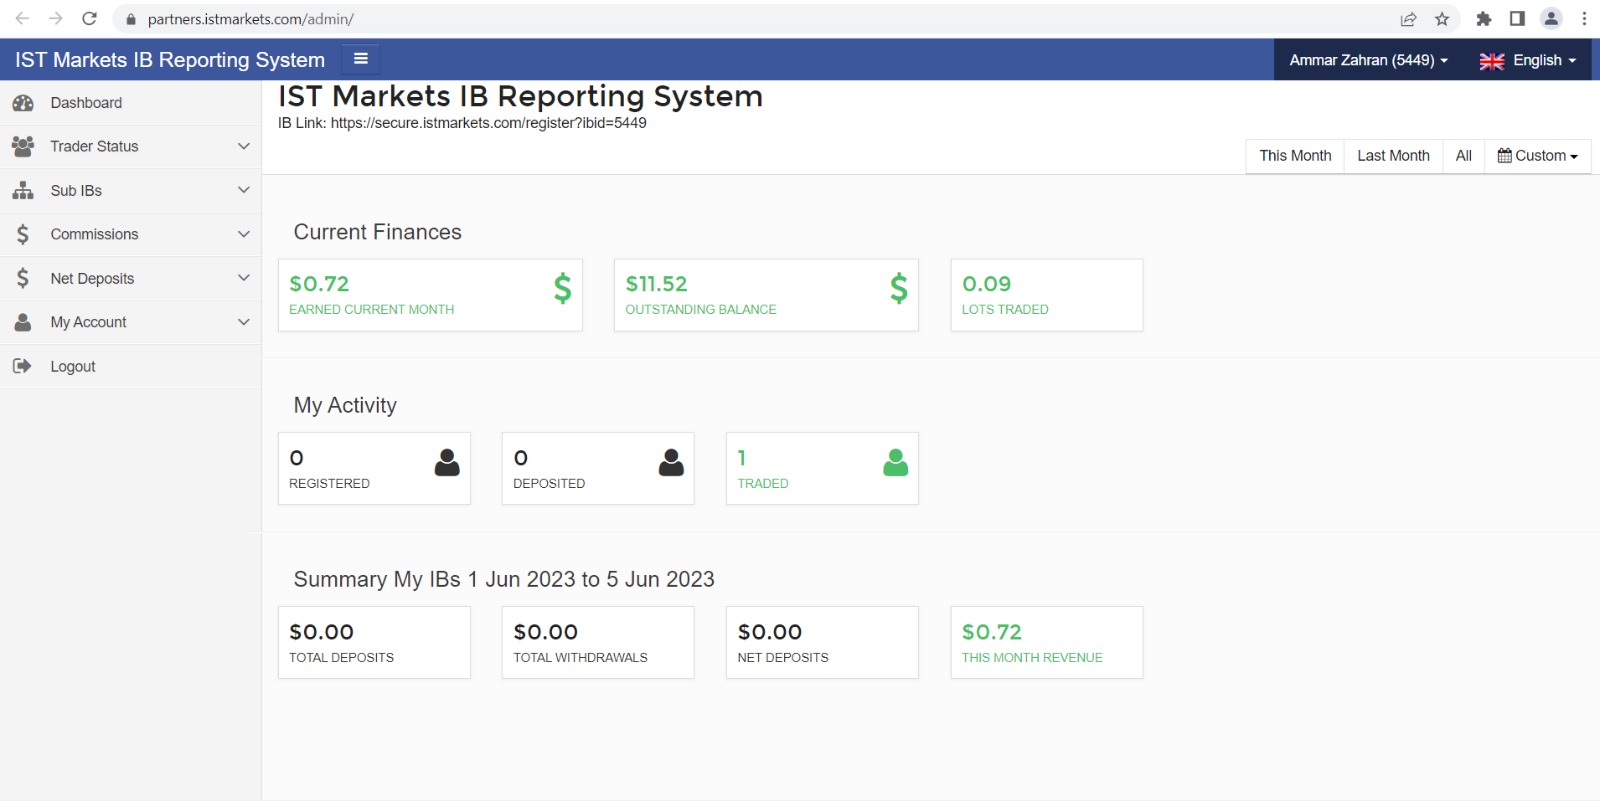Click the browser address bar URL
This screenshot has width=1600, height=801.
pyautogui.click(x=250, y=19)
